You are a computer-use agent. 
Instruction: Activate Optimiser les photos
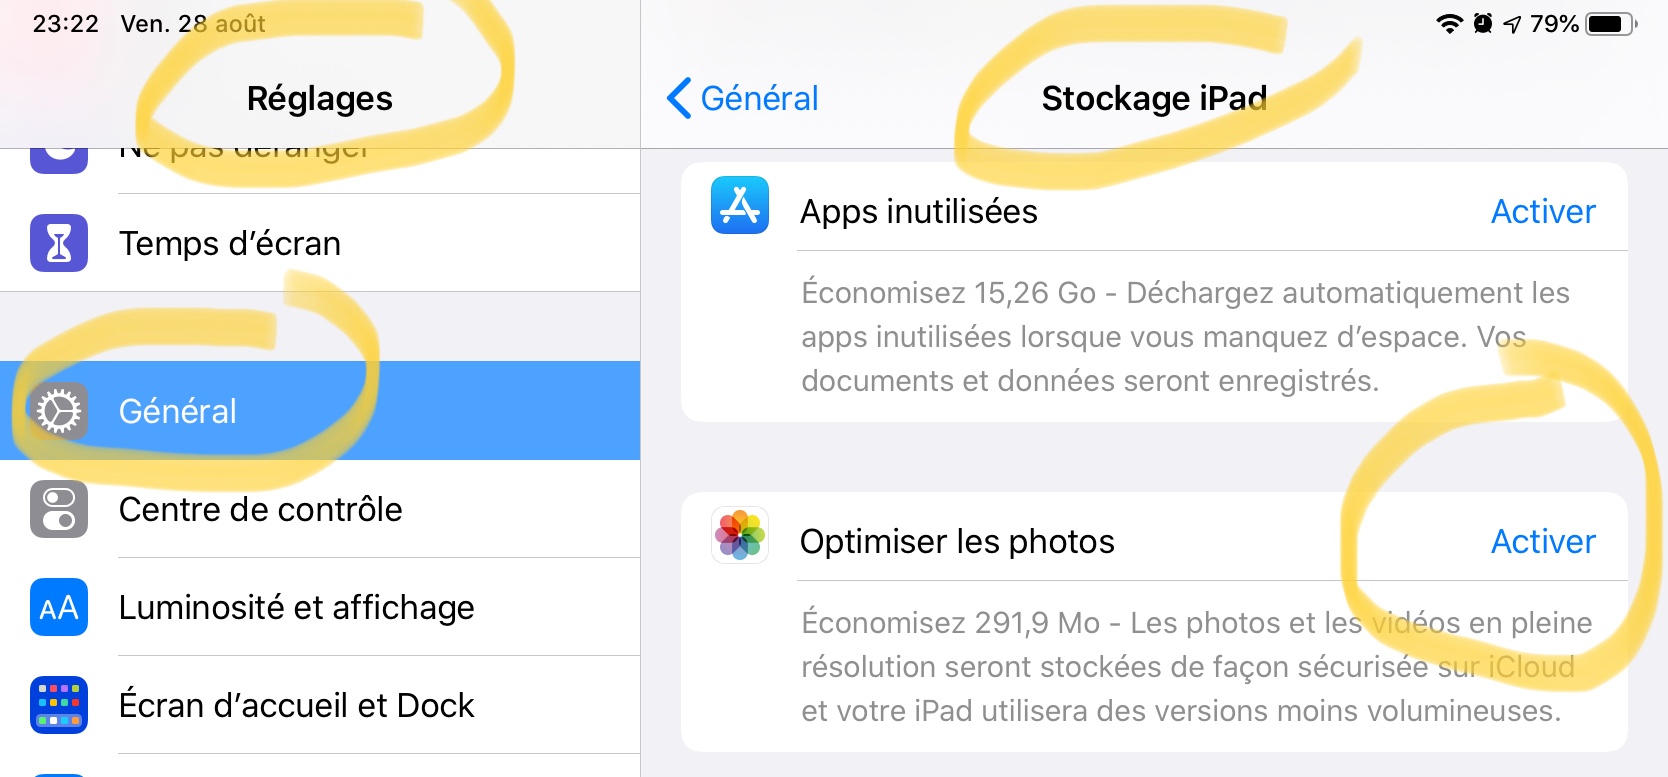(x=1543, y=542)
